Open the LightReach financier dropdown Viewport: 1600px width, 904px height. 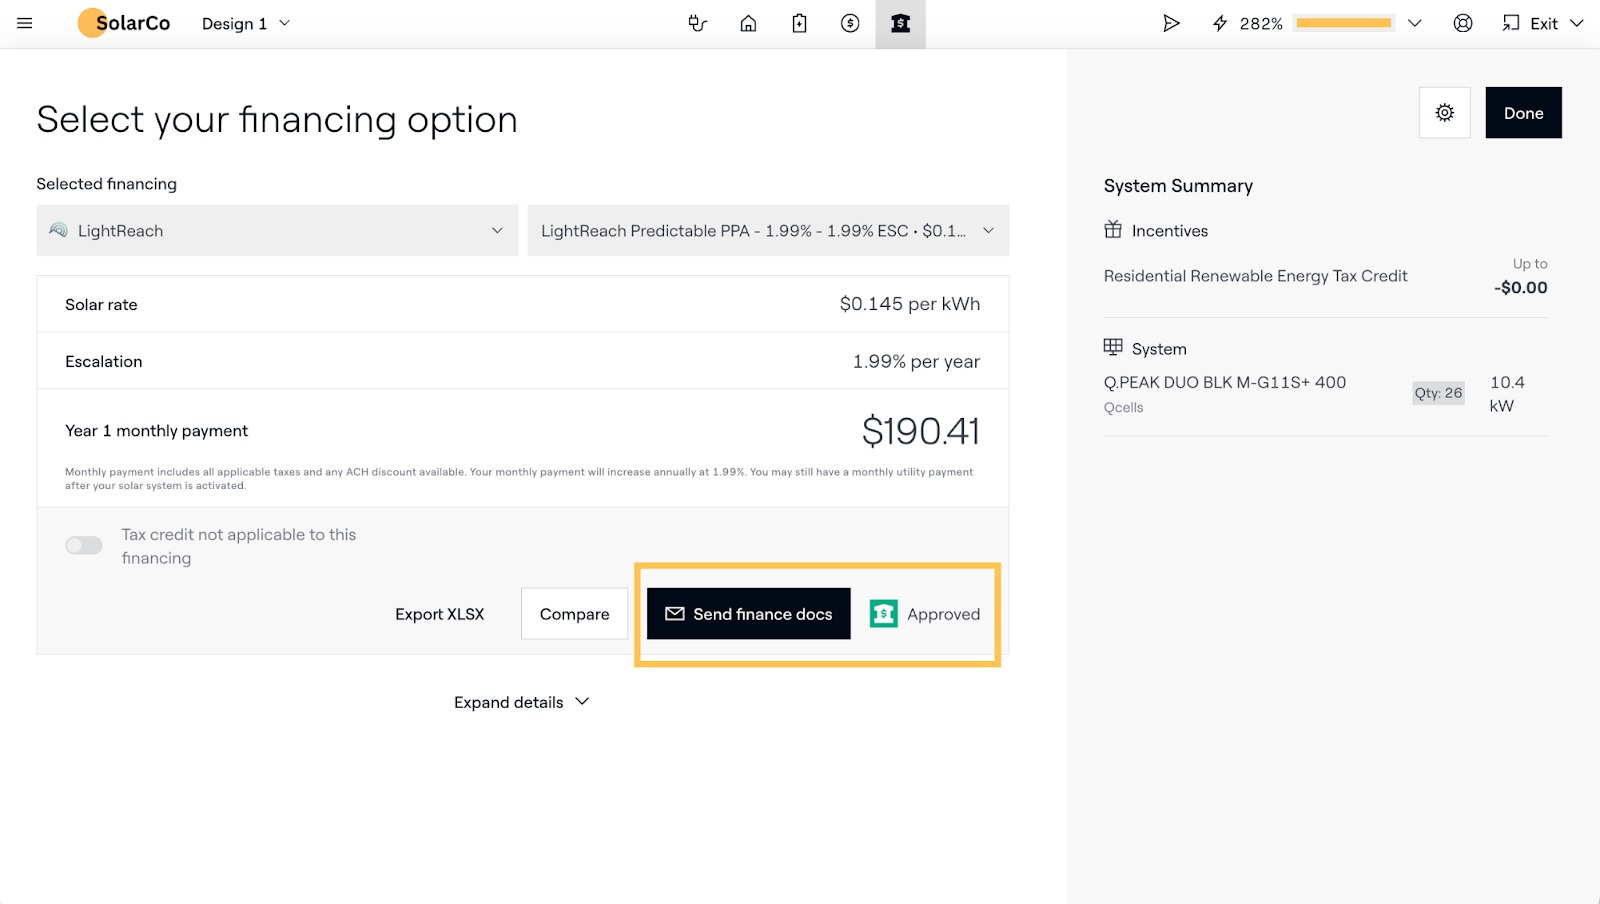(x=277, y=231)
